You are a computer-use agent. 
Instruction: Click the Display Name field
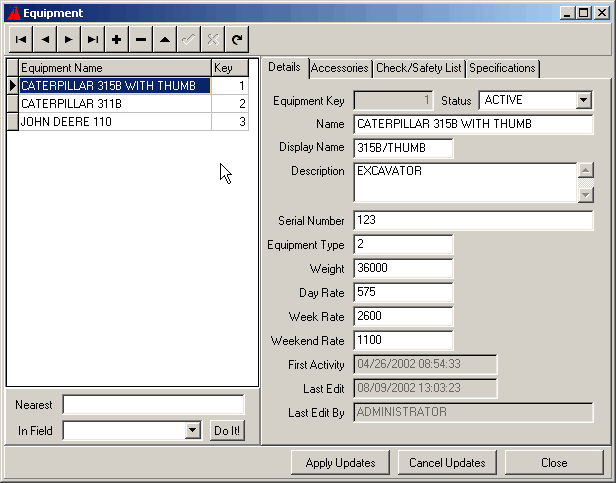pyautogui.click(x=403, y=148)
